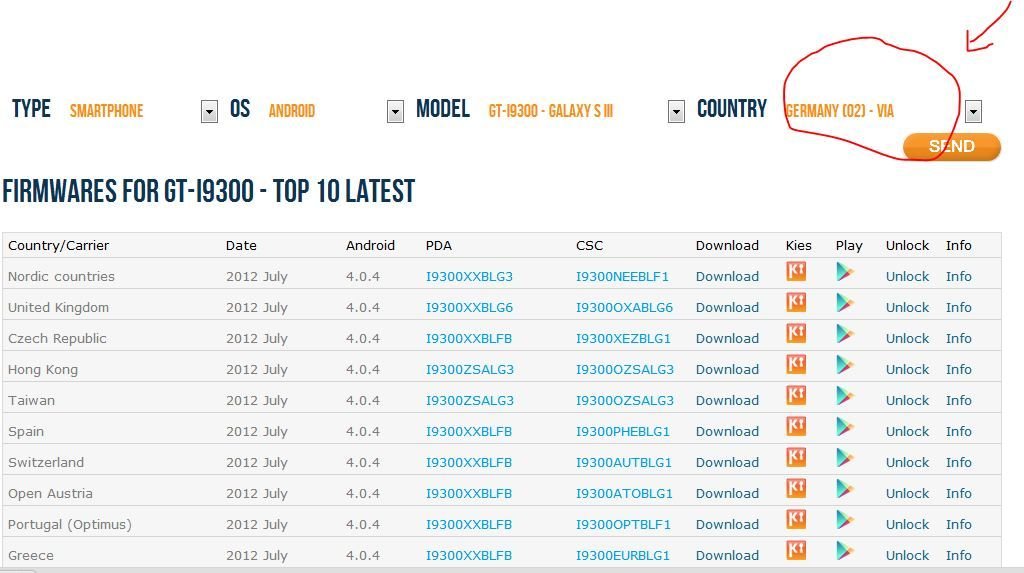
Task: Open Kies icon for Open Austria row
Action: point(795,488)
